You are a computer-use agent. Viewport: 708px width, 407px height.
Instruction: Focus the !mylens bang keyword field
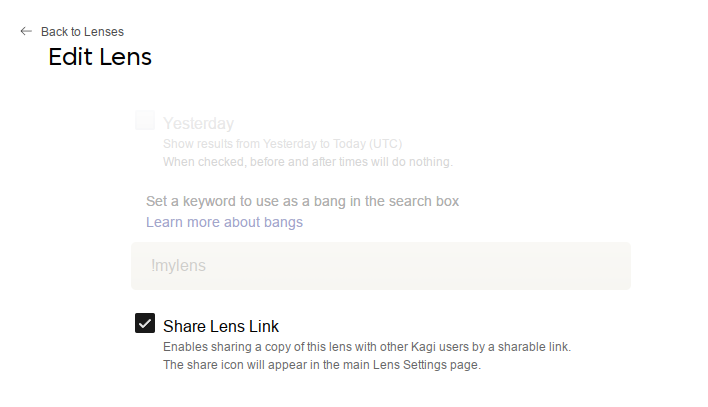[x=380, y=266]
